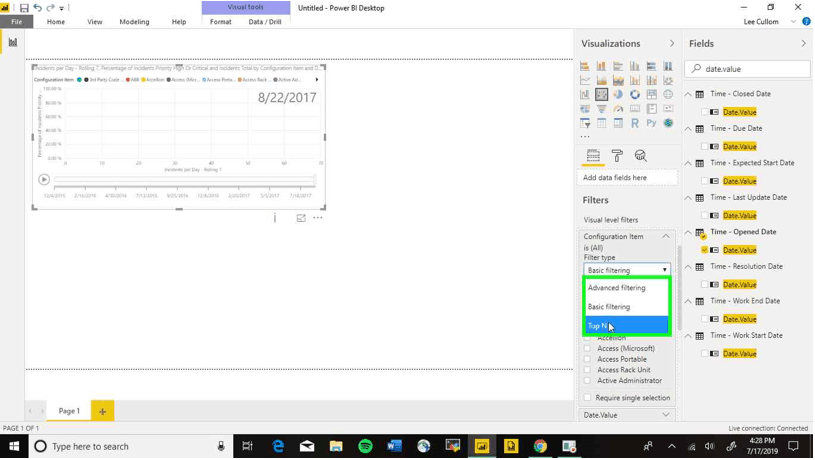Switch to the Modeling ribbon tab
815x460 pixels.
[x=134, y=22]
